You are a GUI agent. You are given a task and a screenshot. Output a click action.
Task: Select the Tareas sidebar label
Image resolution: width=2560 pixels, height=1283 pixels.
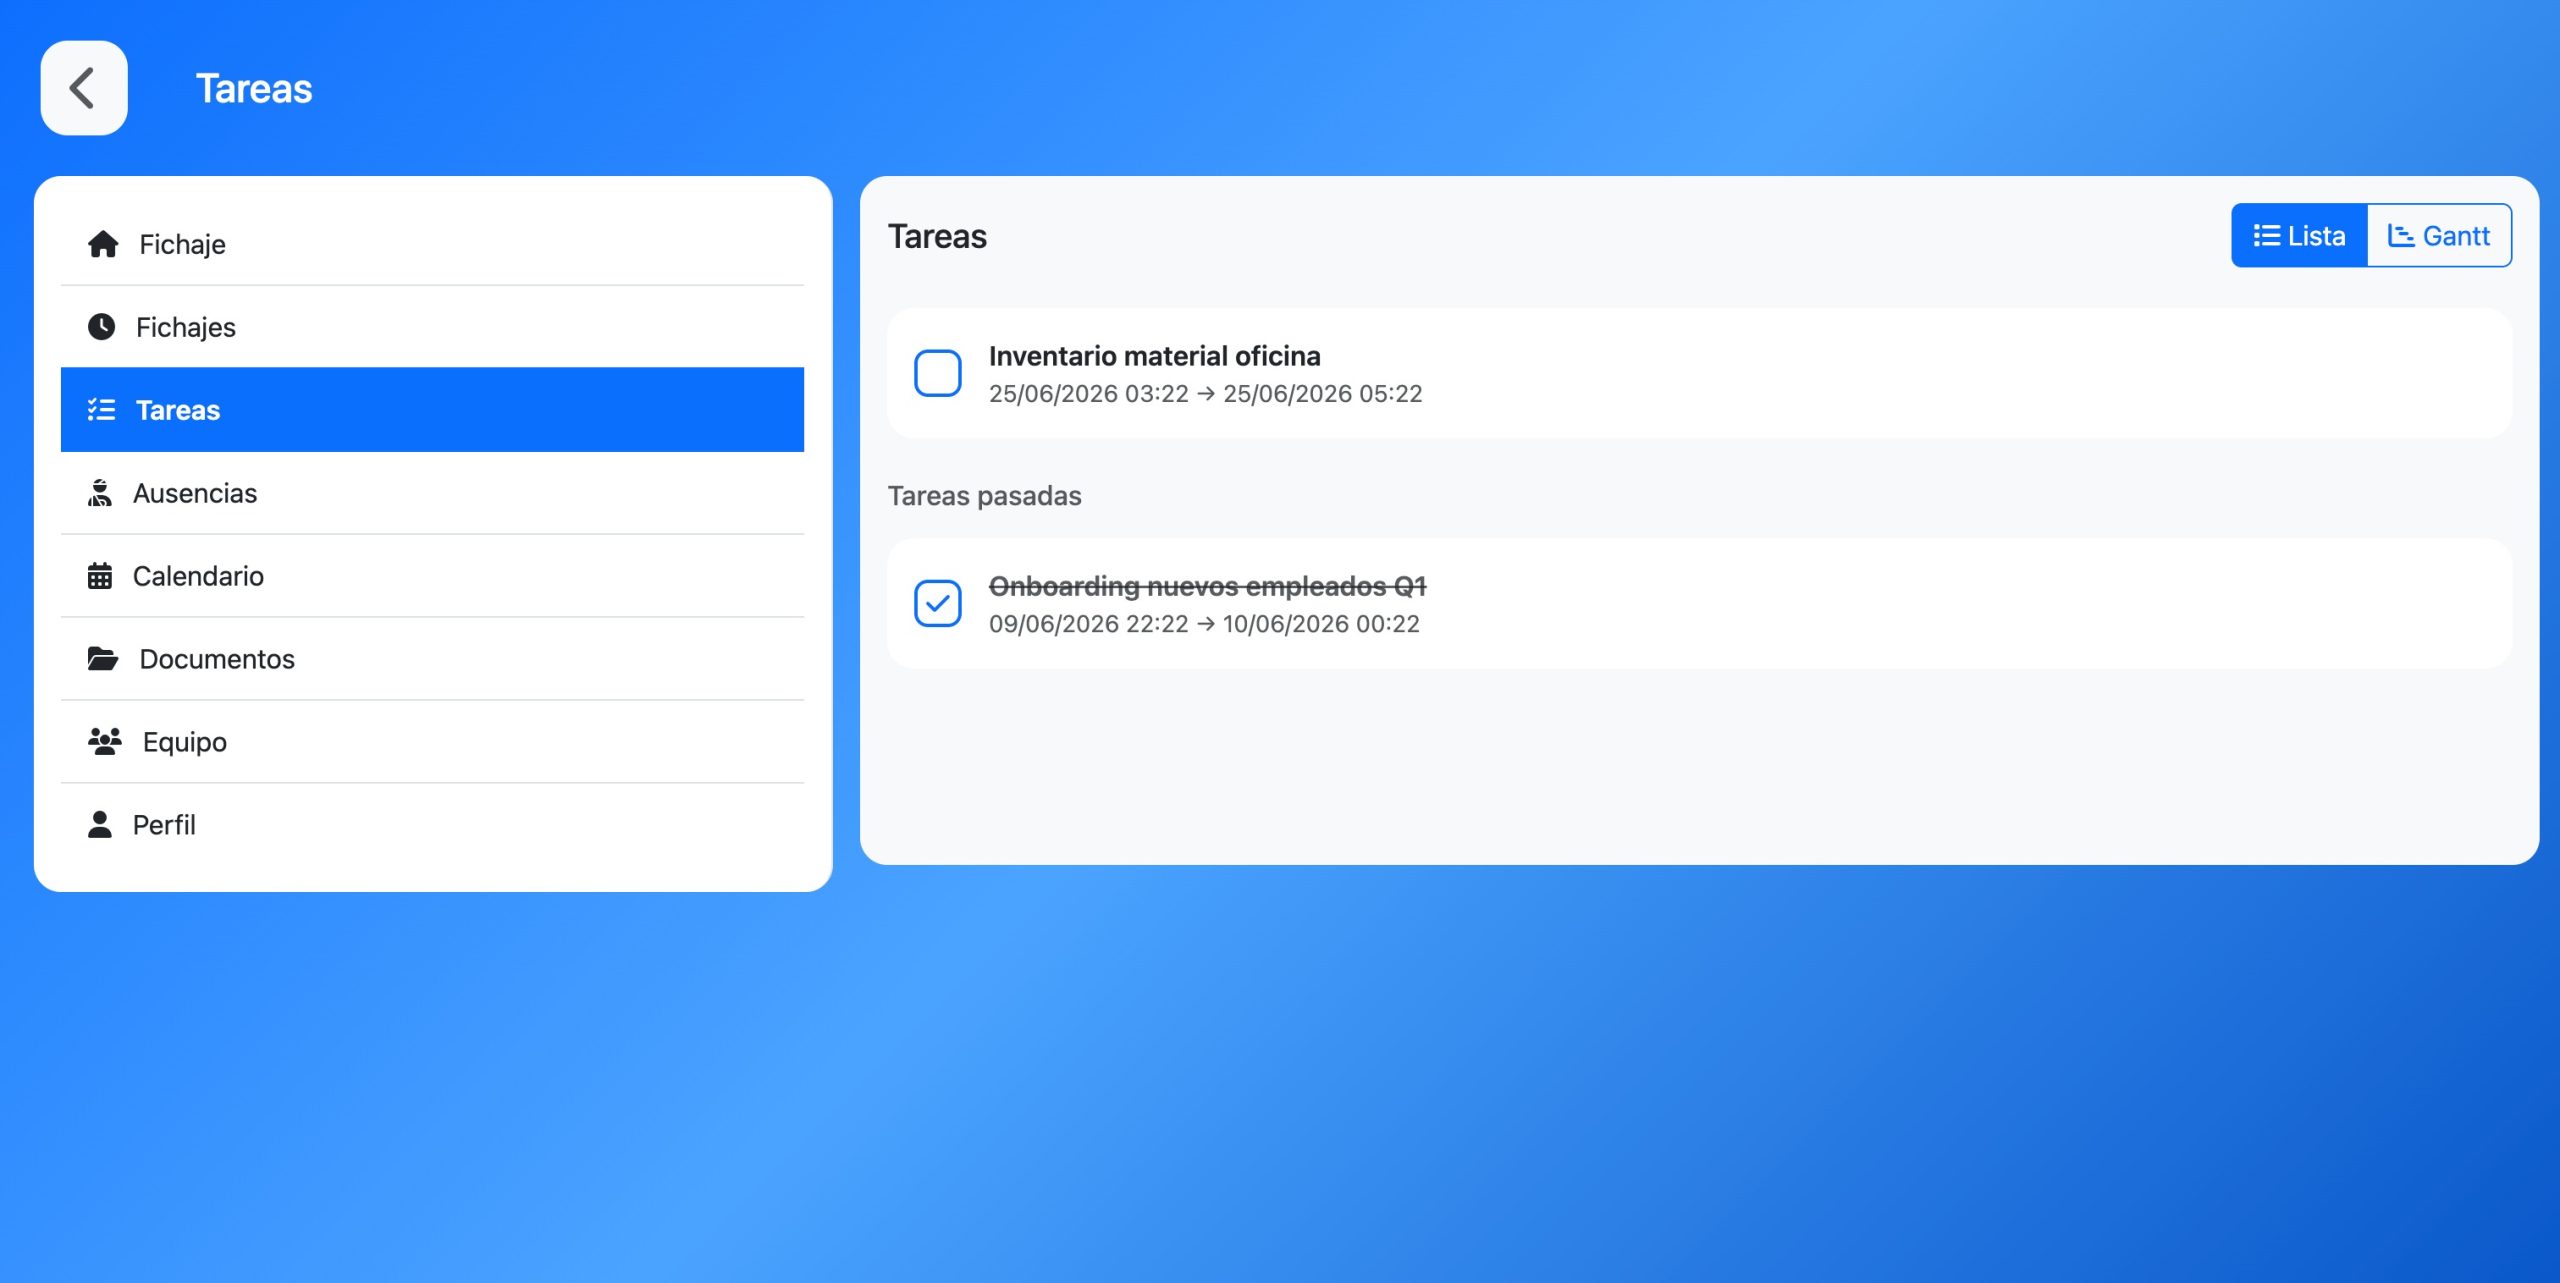178,410
